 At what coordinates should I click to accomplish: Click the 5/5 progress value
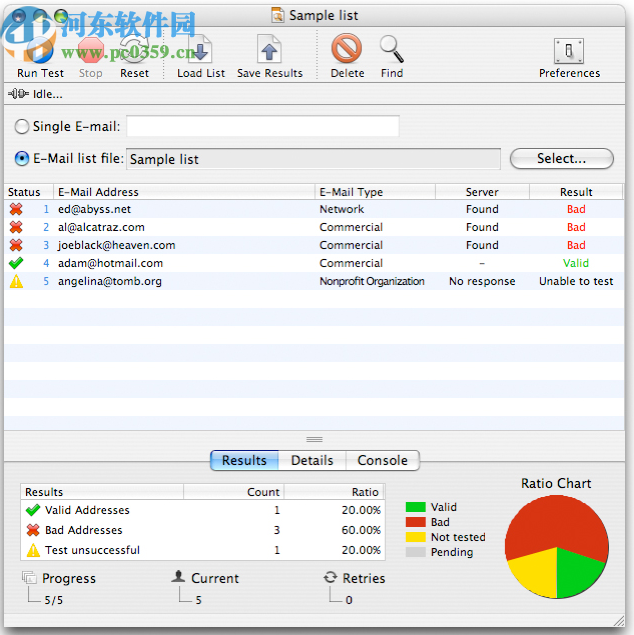click(53, 600)
